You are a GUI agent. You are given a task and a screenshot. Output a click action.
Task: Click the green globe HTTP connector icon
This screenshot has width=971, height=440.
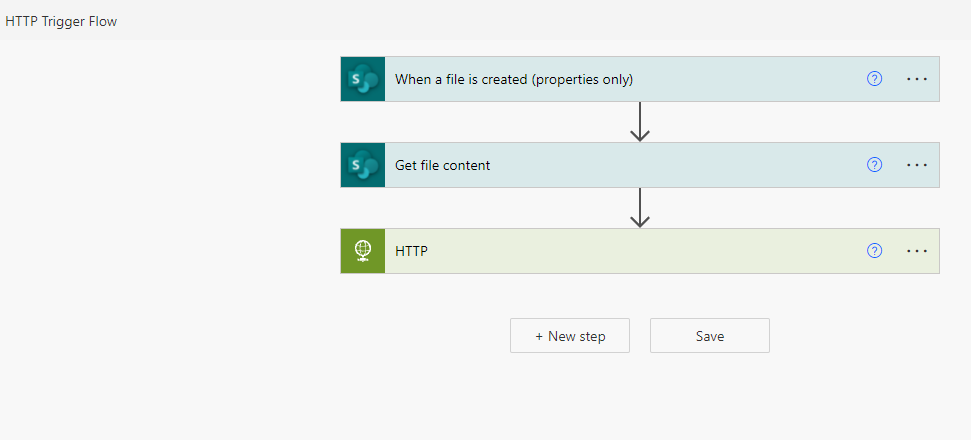(x=363, y=251)
